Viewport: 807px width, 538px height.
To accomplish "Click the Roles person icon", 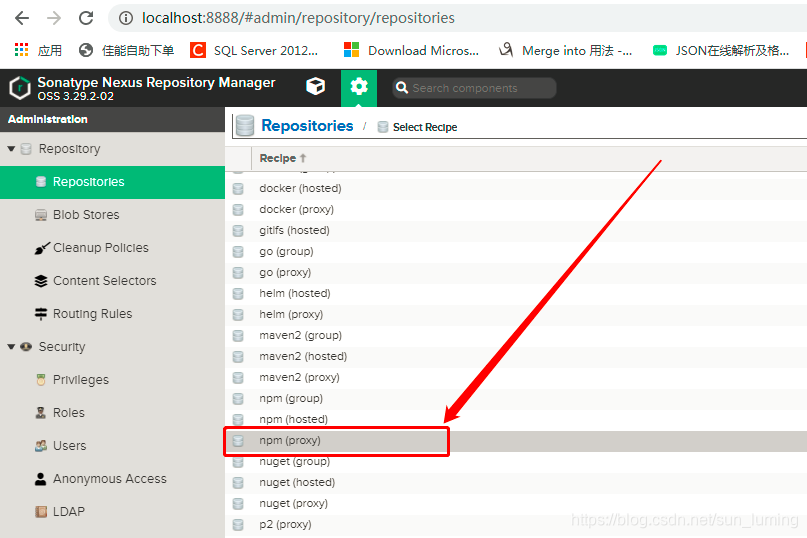I will [x=41, y=412].
